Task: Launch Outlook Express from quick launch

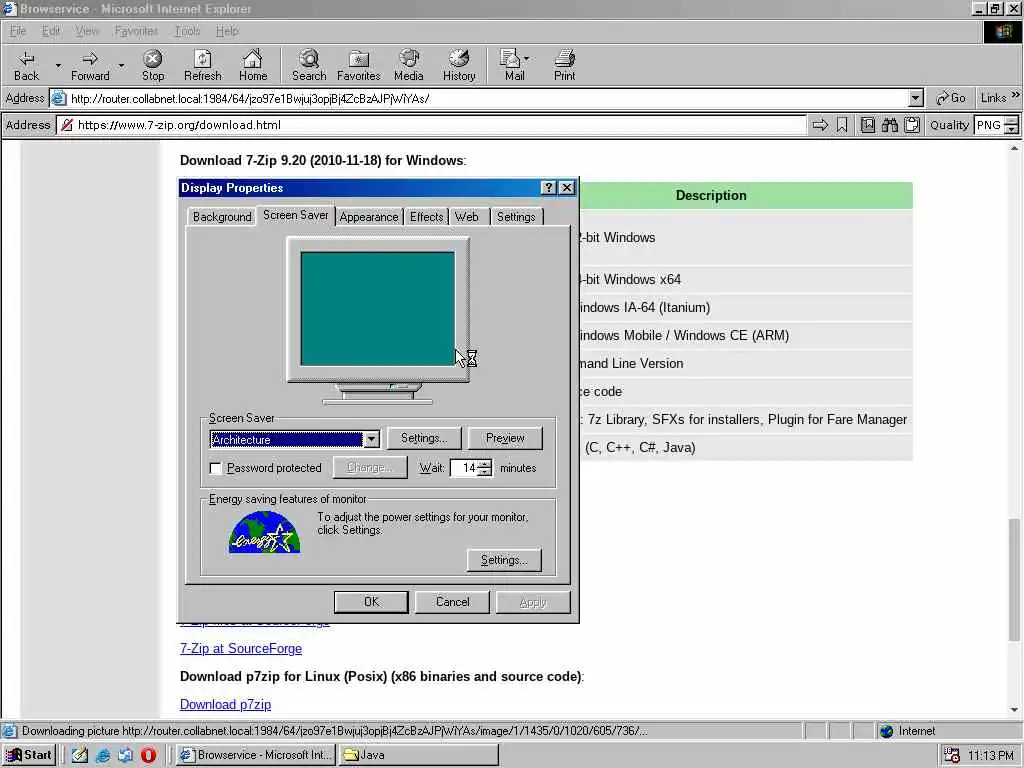Action: click(x=125, y=755)
